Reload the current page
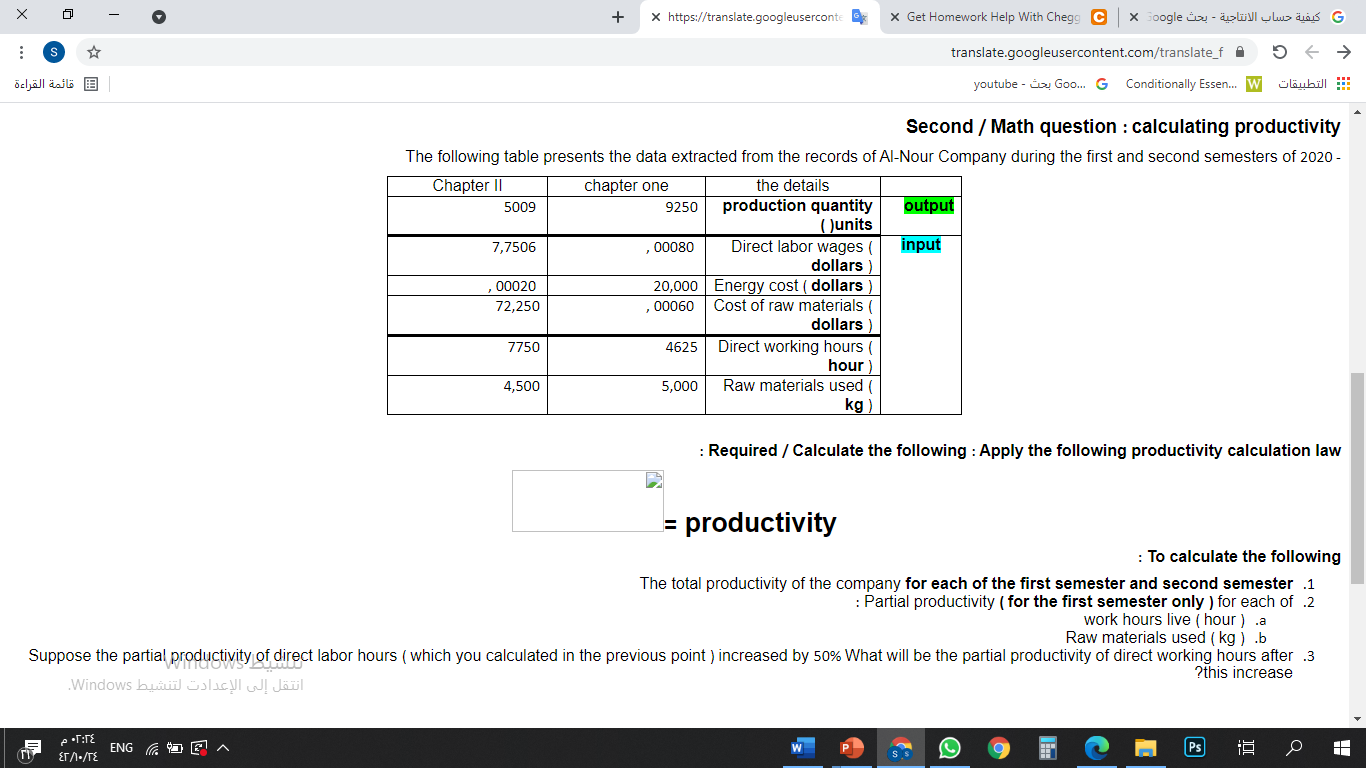The width and height of the screenshot is (1366, 768). [x=1279, y=52]
